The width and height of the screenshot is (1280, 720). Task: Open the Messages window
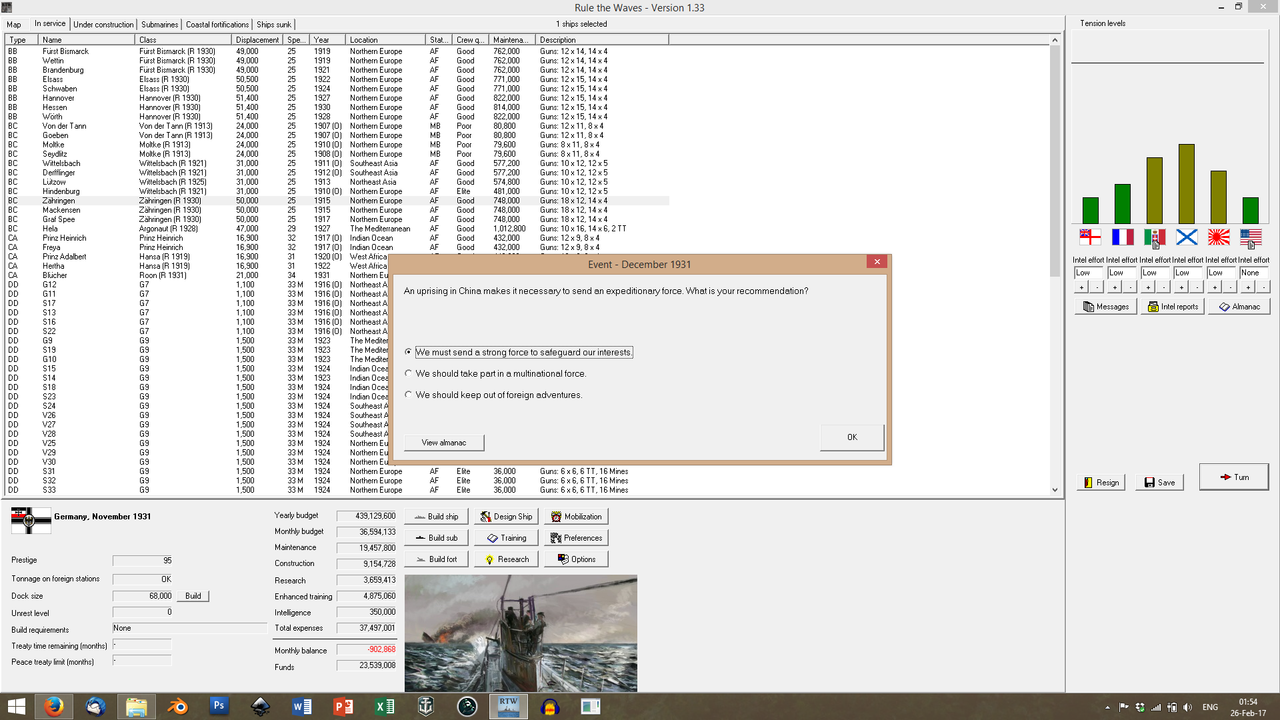(x=1104, y=306)
